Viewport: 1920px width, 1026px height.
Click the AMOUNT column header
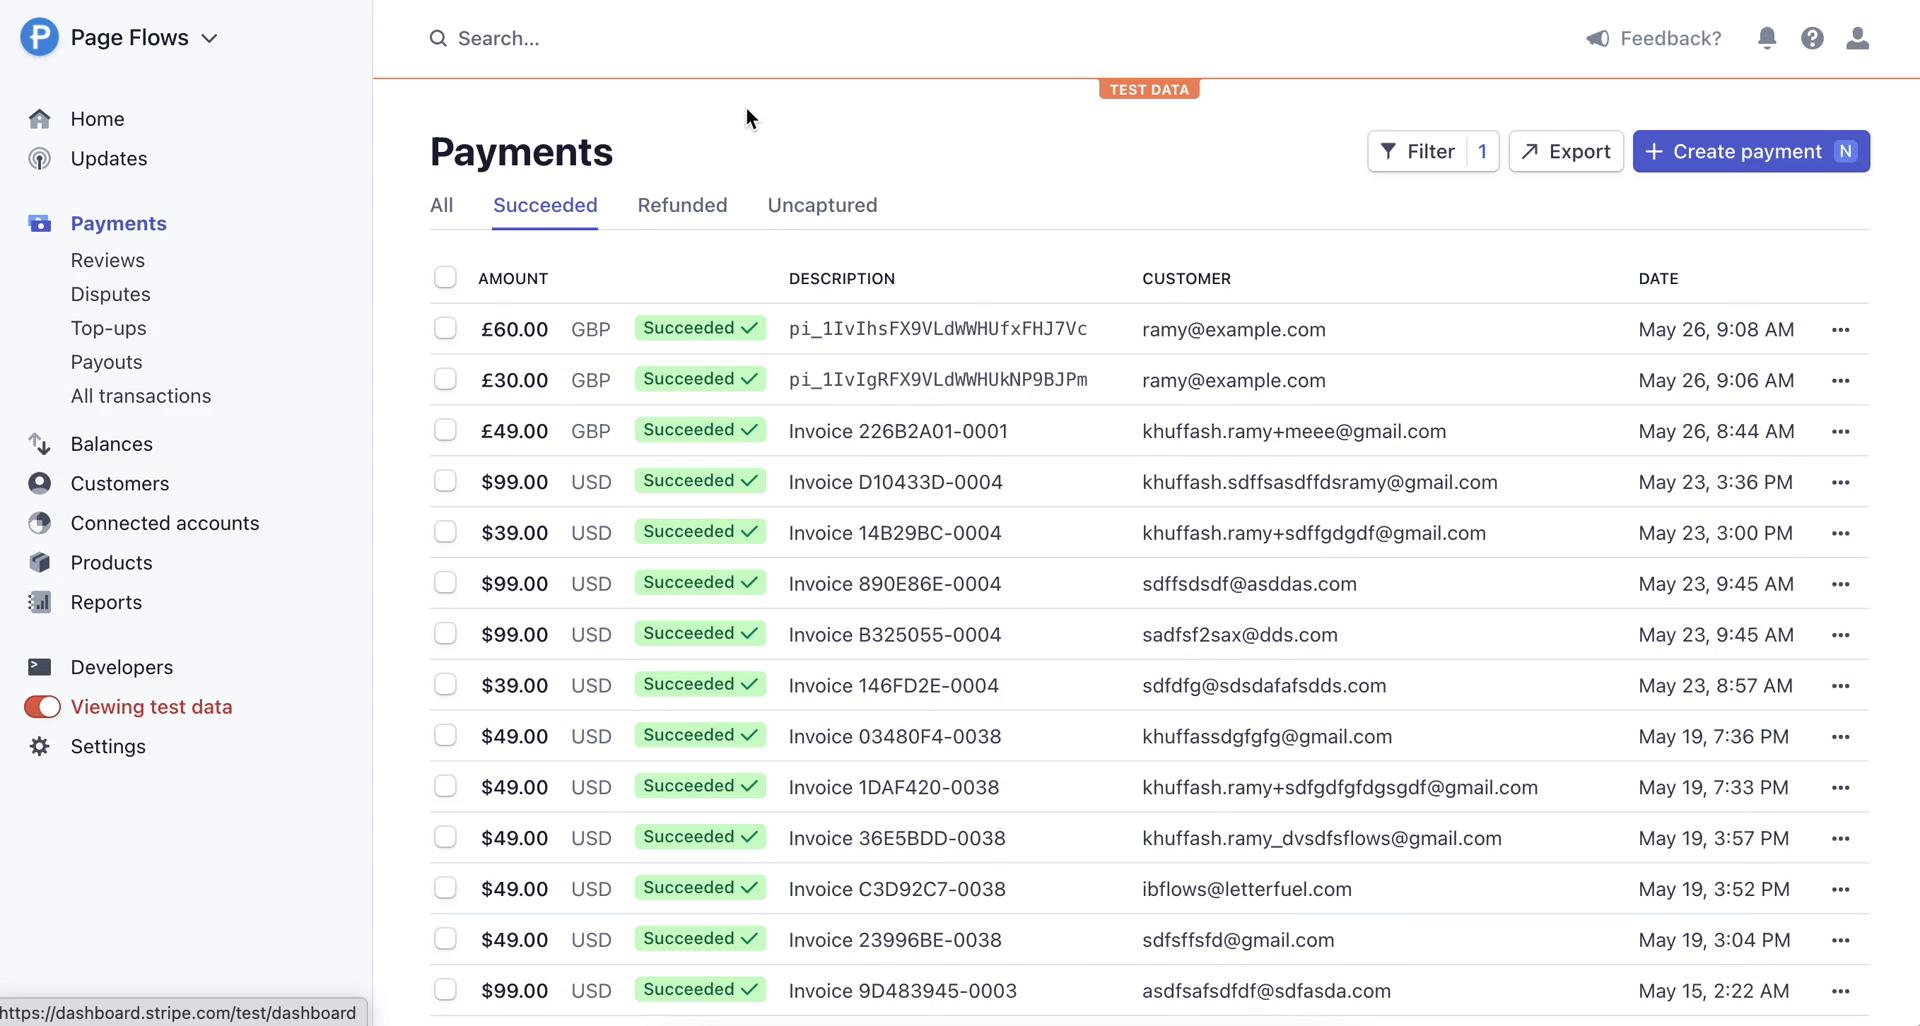(513, 279)
